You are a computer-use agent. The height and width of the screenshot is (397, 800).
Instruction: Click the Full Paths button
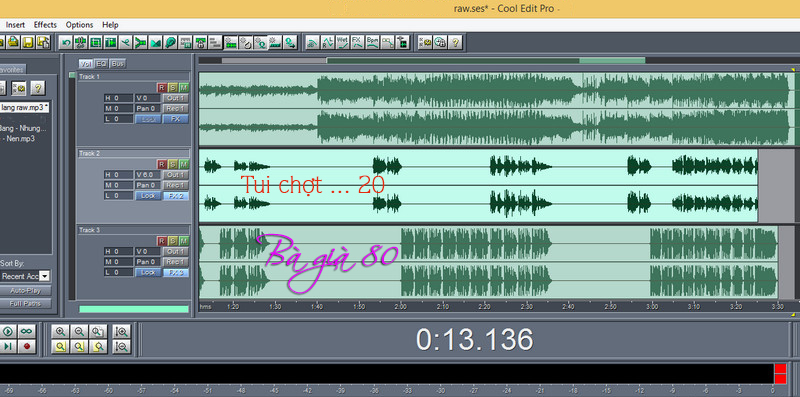(26, 304)
